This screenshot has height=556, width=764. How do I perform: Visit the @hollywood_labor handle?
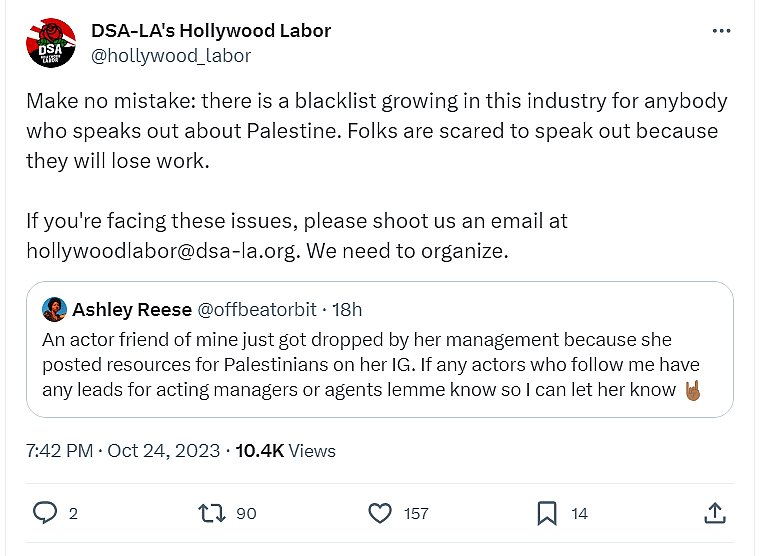pyautogui.click(x=171, y=56)
